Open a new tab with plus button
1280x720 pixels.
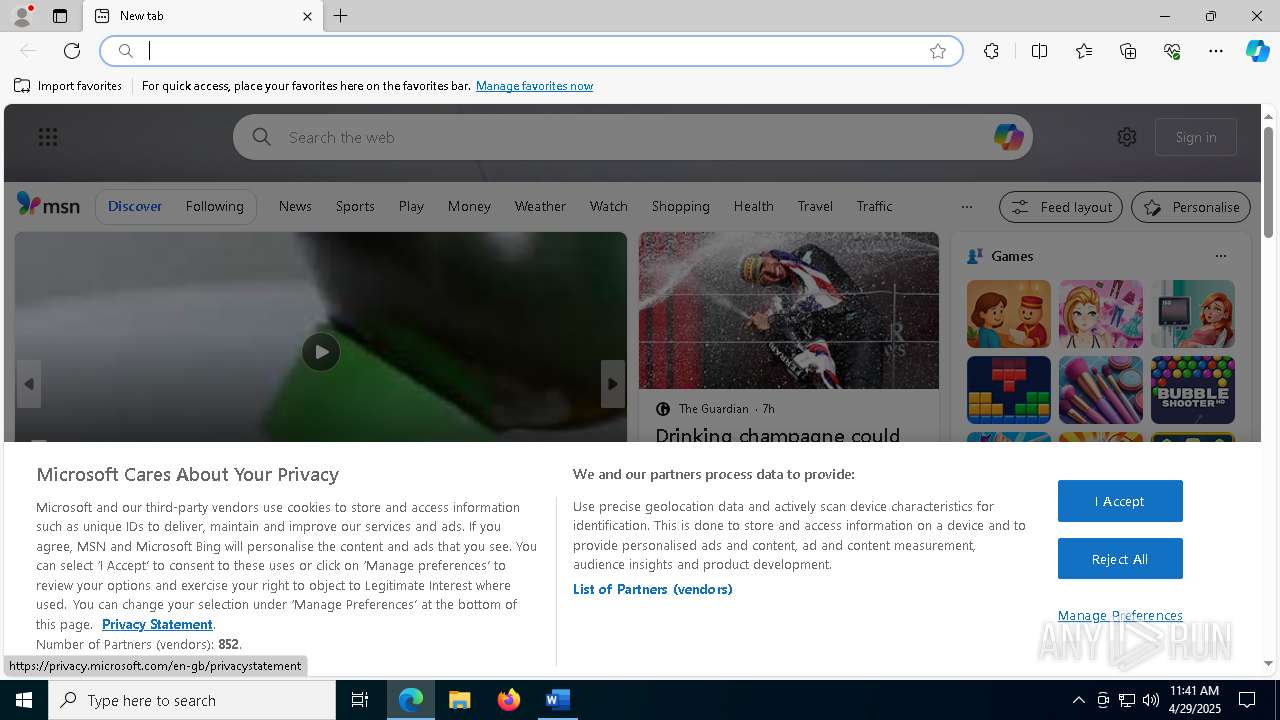pyautogui.click(x=341, y=16)
